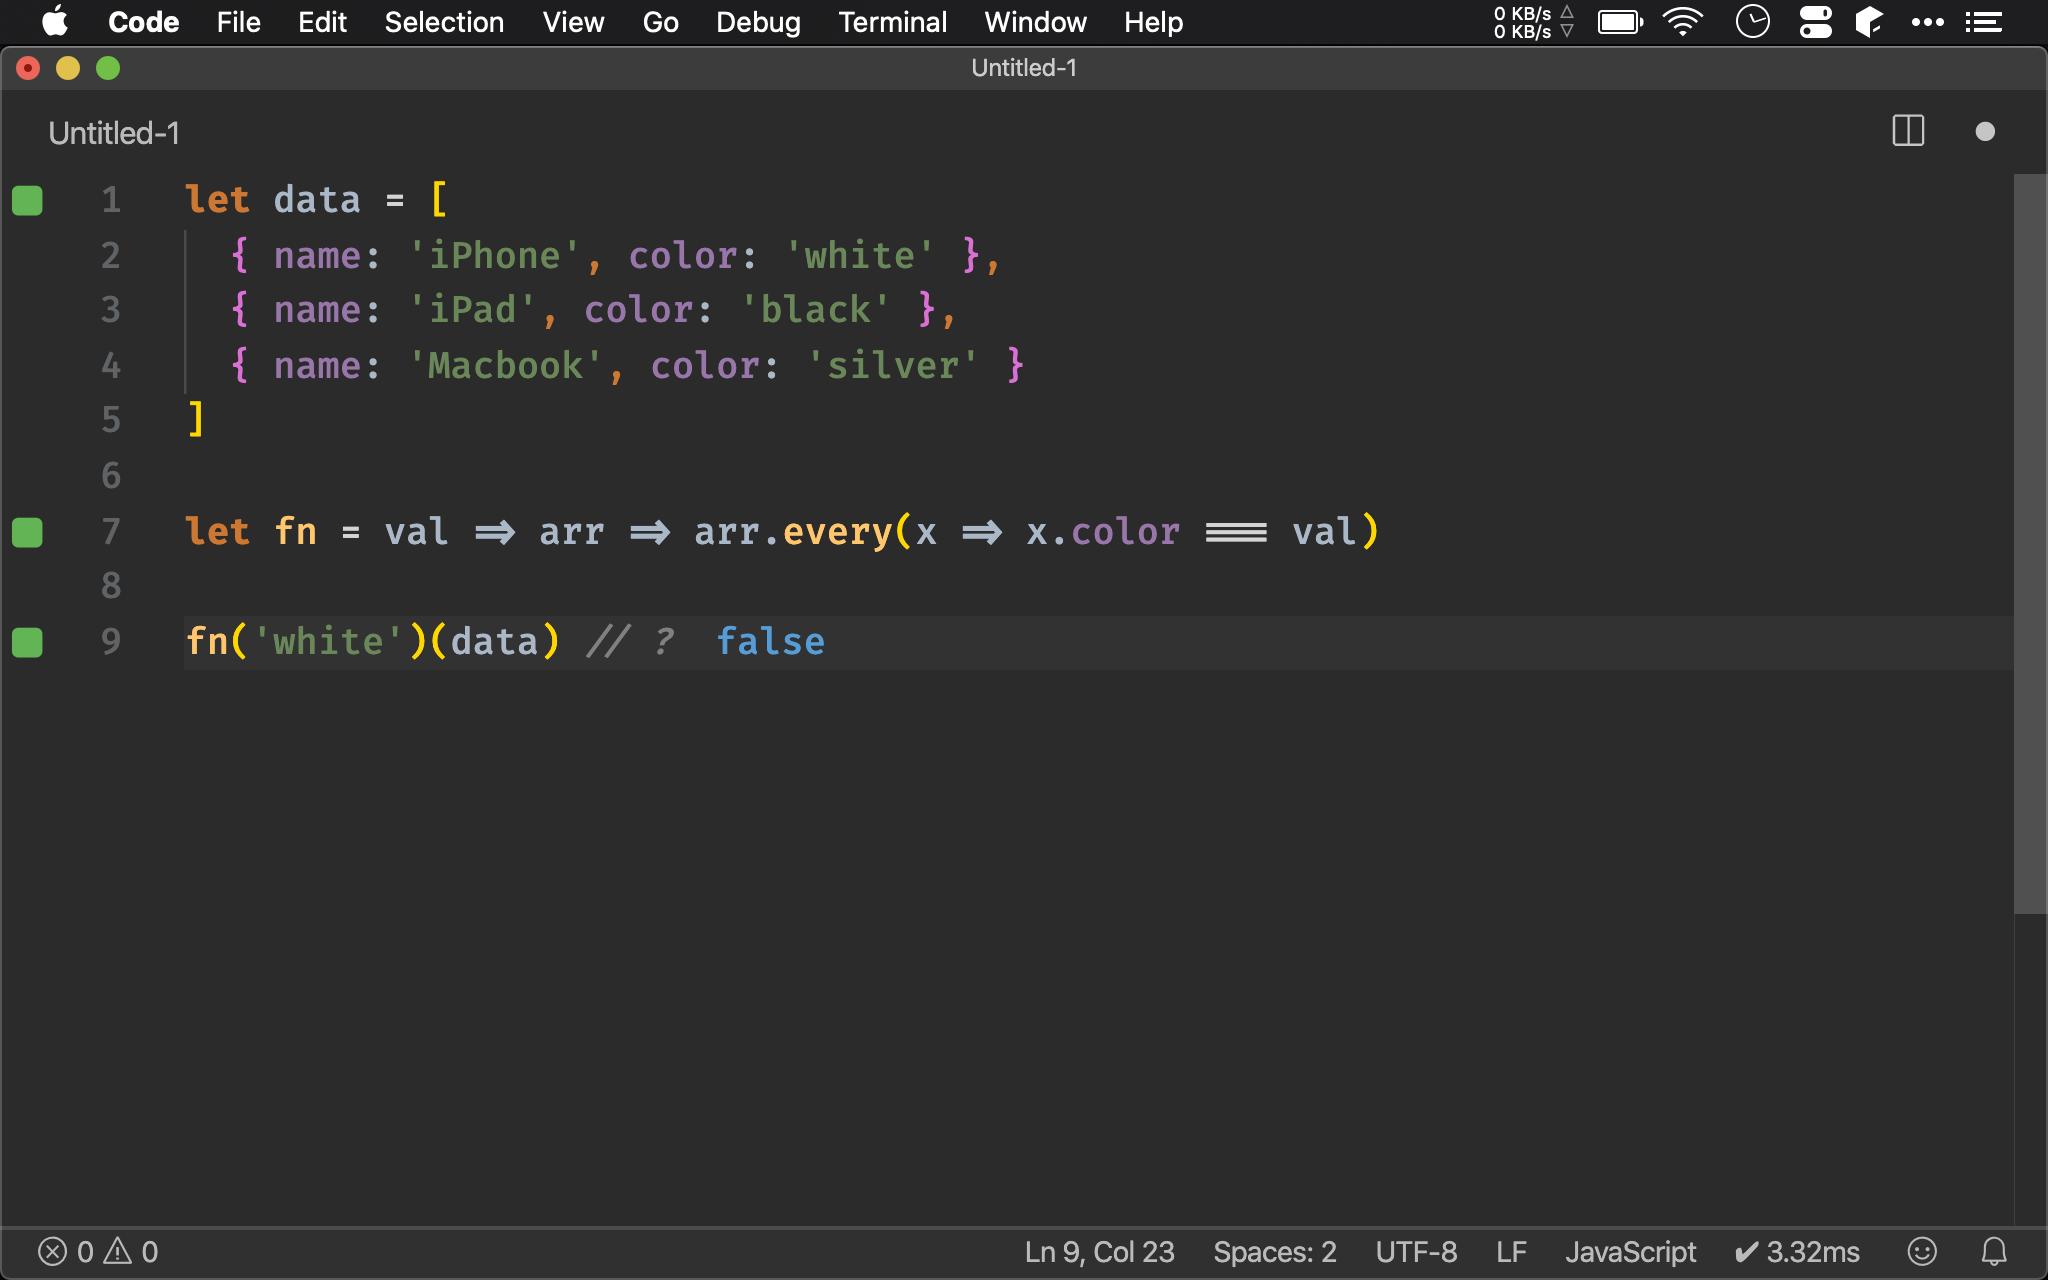This screenshot has height=1280, width=2048.
Task: Open the Selection menu
Action: (x=444, y=22)
